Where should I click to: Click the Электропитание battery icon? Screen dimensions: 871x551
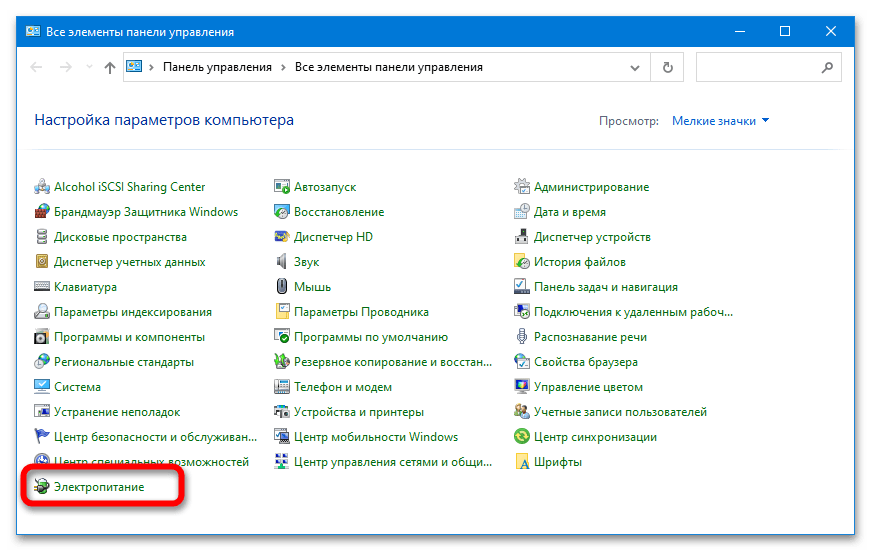pos(42,487)
